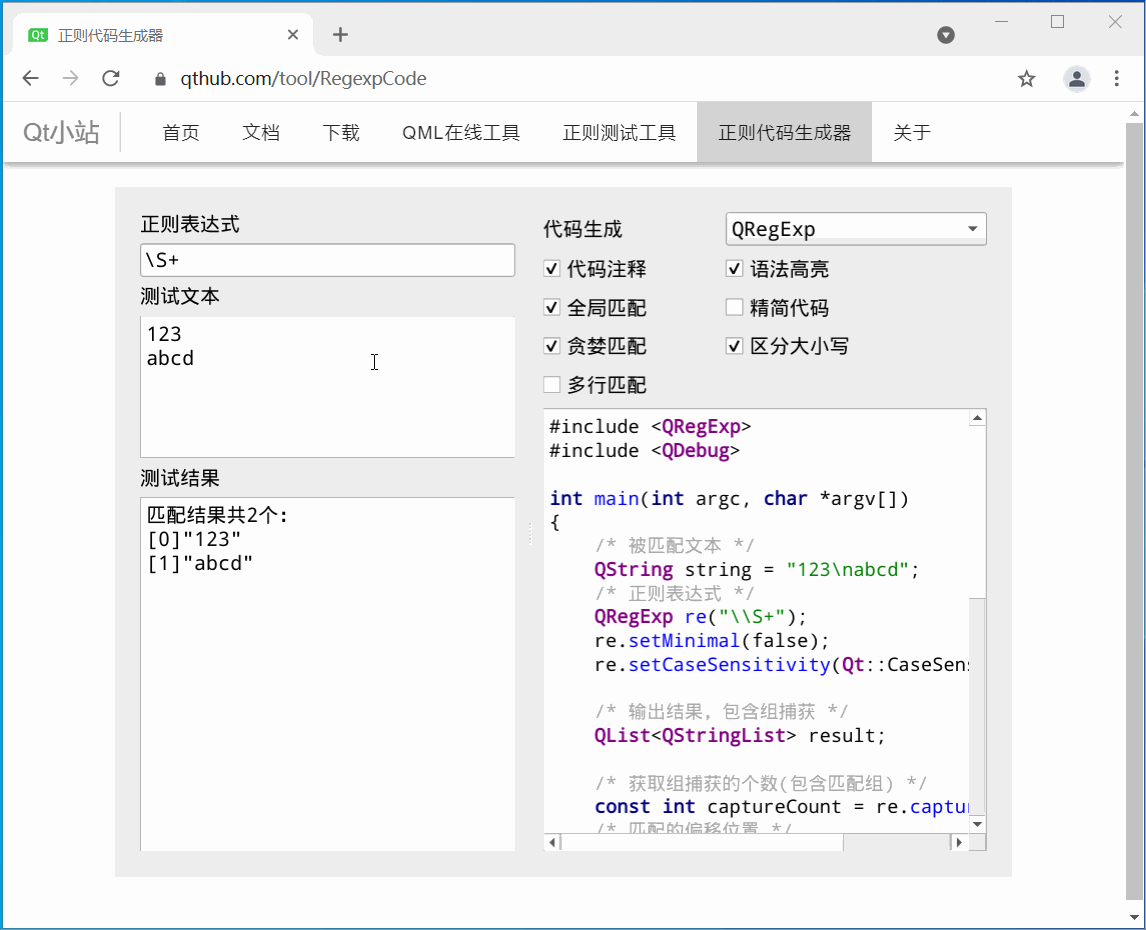Click the site lock icon
The width and height of the screenshot is (1146, 930).
click(x=159, y=79)
